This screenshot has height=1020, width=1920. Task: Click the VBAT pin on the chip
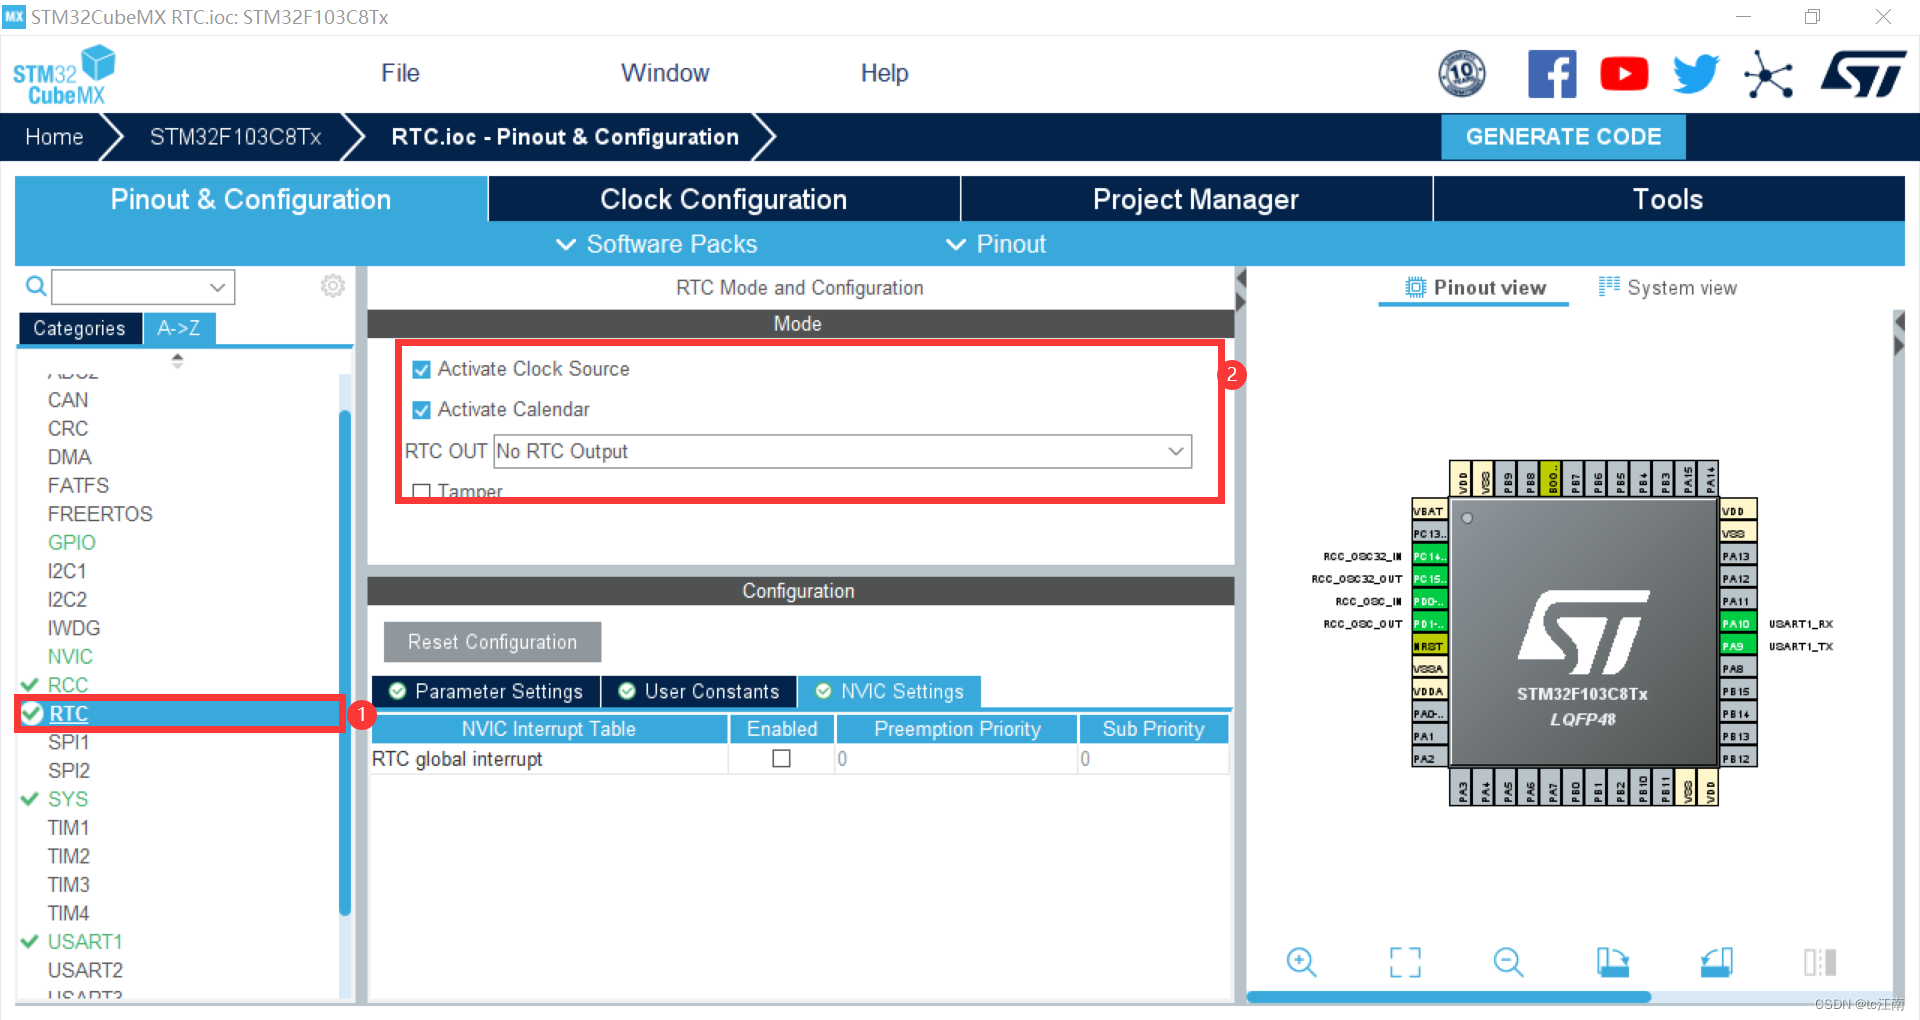pos(1430,510)
